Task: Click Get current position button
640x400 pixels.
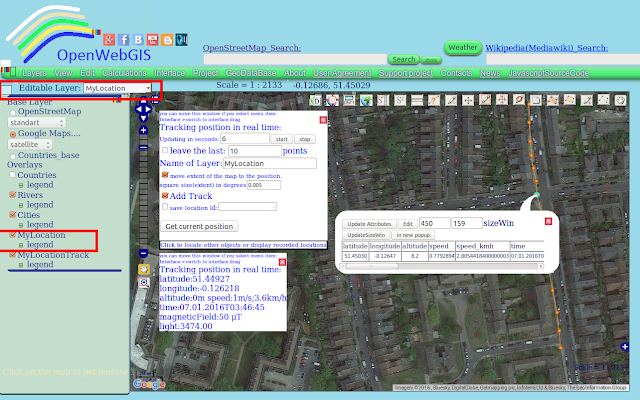Action: click(x=199, y=226)
